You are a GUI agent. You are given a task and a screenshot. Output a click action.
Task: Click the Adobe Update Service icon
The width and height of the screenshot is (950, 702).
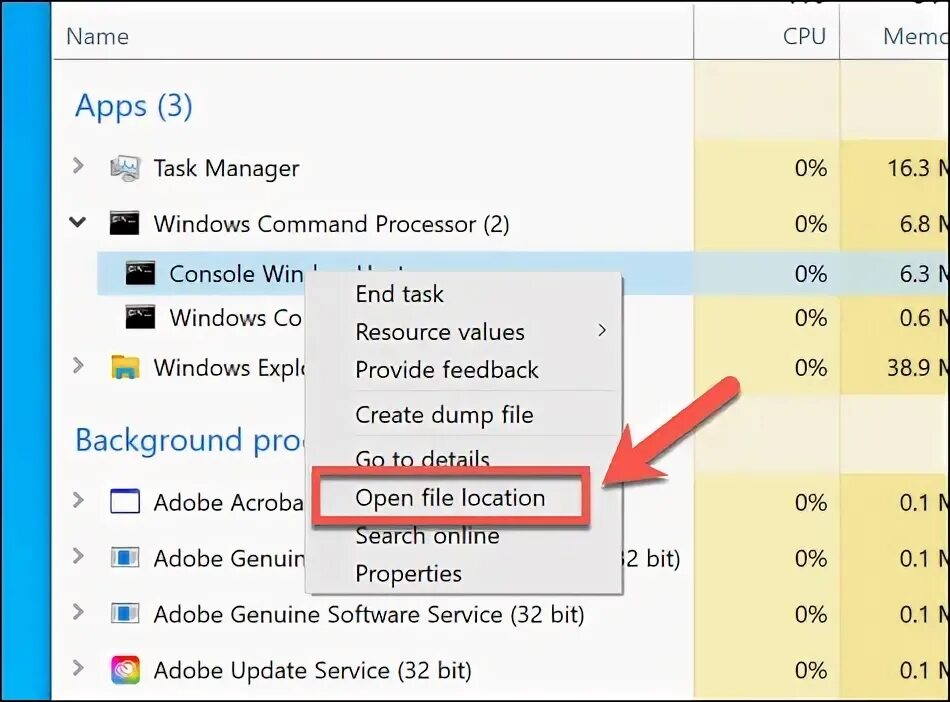click(x=125, y=669)
